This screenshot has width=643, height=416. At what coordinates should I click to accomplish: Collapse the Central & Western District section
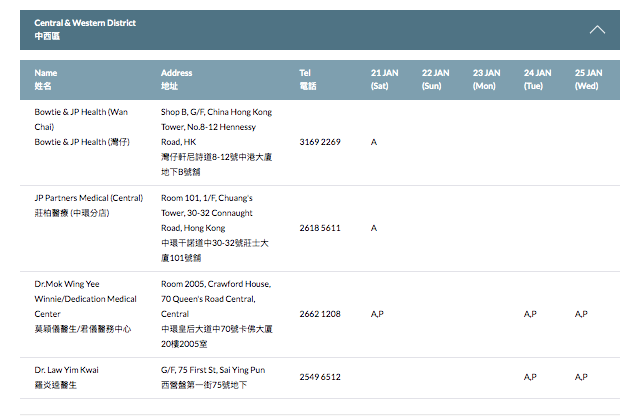coord(597,30)
